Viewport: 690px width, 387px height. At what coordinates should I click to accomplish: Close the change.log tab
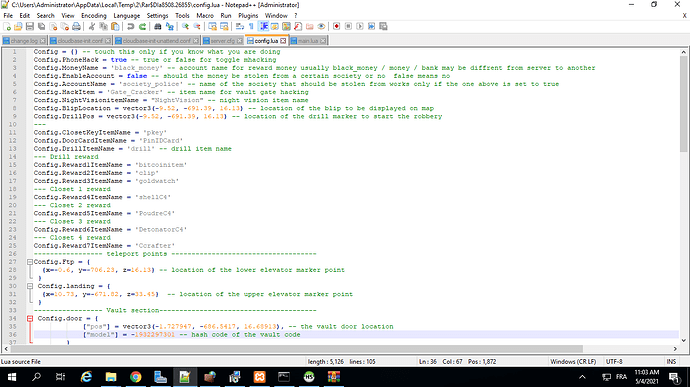(42, 41)
